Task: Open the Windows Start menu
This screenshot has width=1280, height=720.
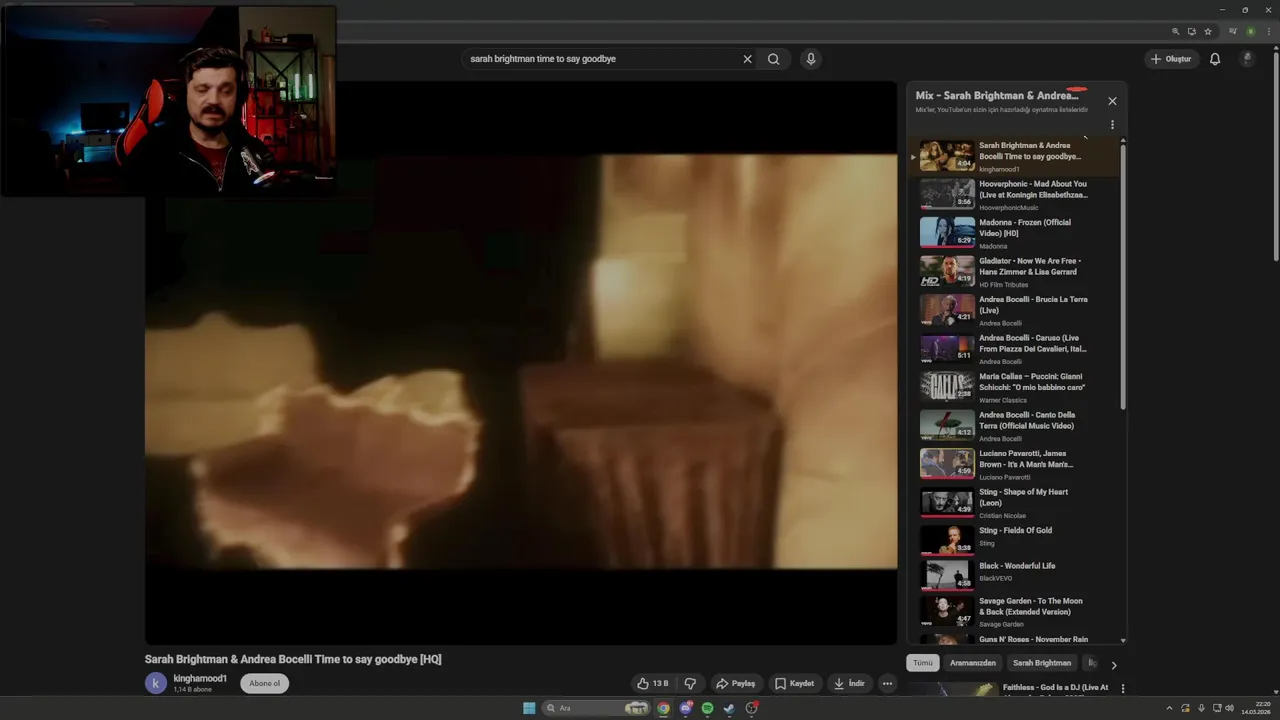Action: (529, 708)
